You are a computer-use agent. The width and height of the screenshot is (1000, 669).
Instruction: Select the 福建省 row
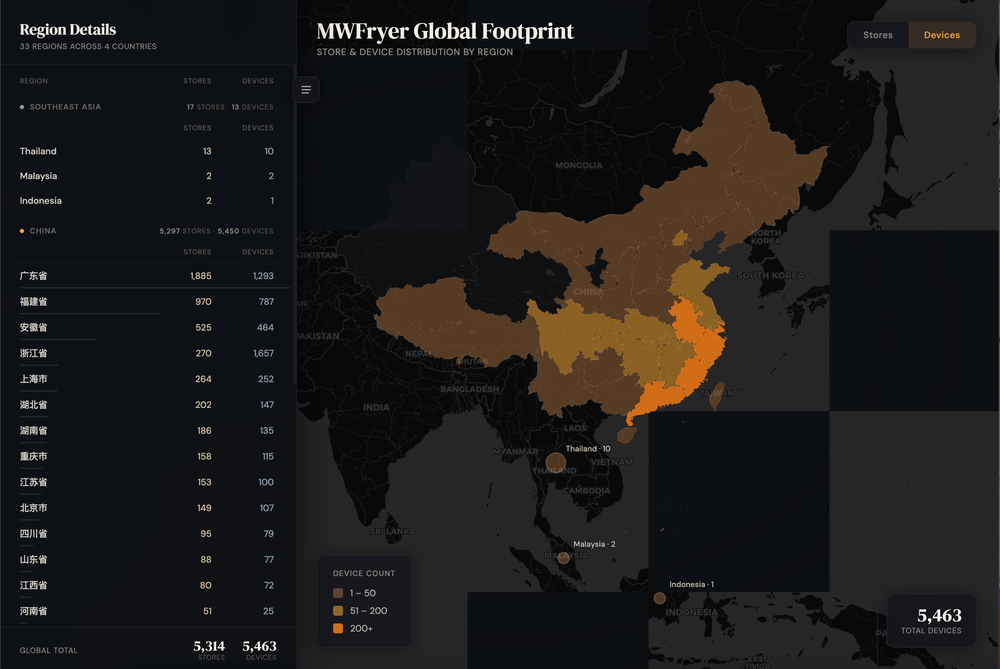pyautogui.click(x=147, y=302)
